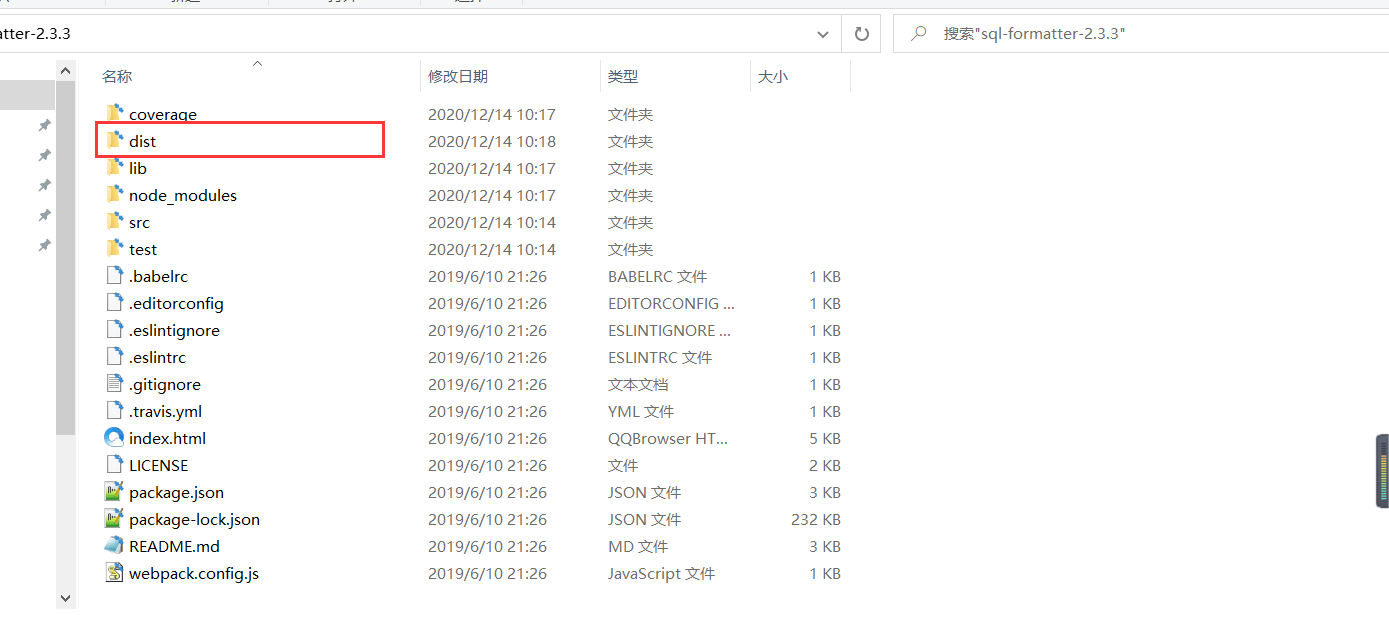This screenshot has height=622, width=1389.
Task: Select the node_modules folder icon
Action: [x=114, y=194]
